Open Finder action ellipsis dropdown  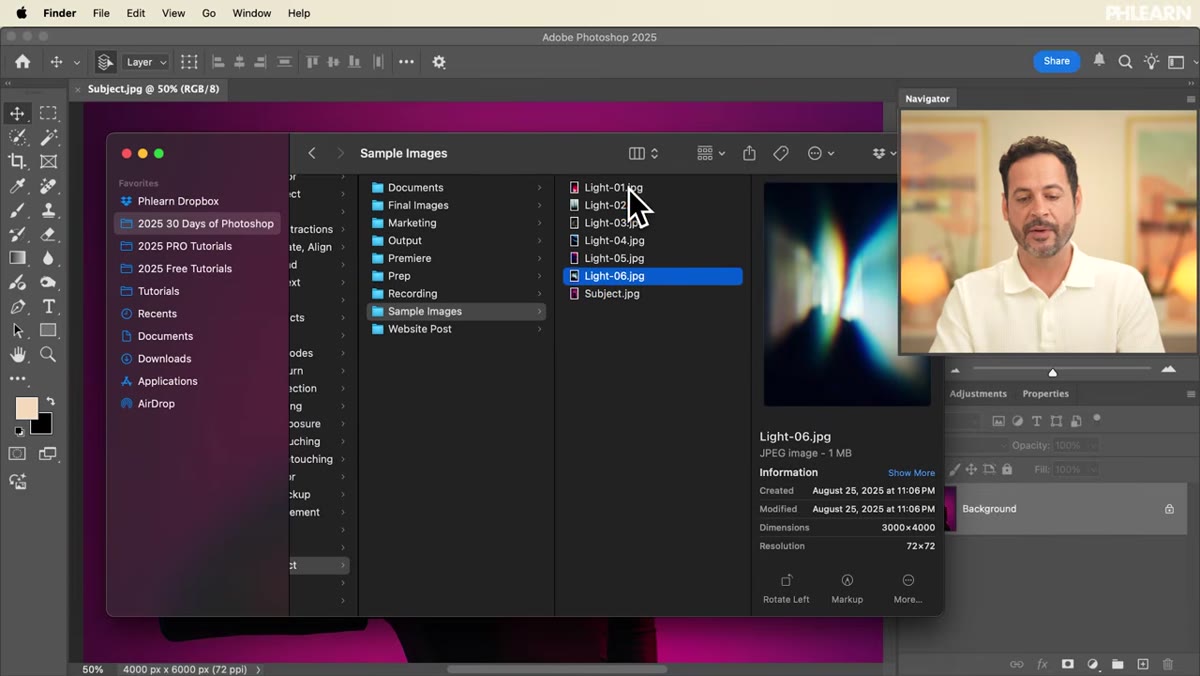pos(821,153)
